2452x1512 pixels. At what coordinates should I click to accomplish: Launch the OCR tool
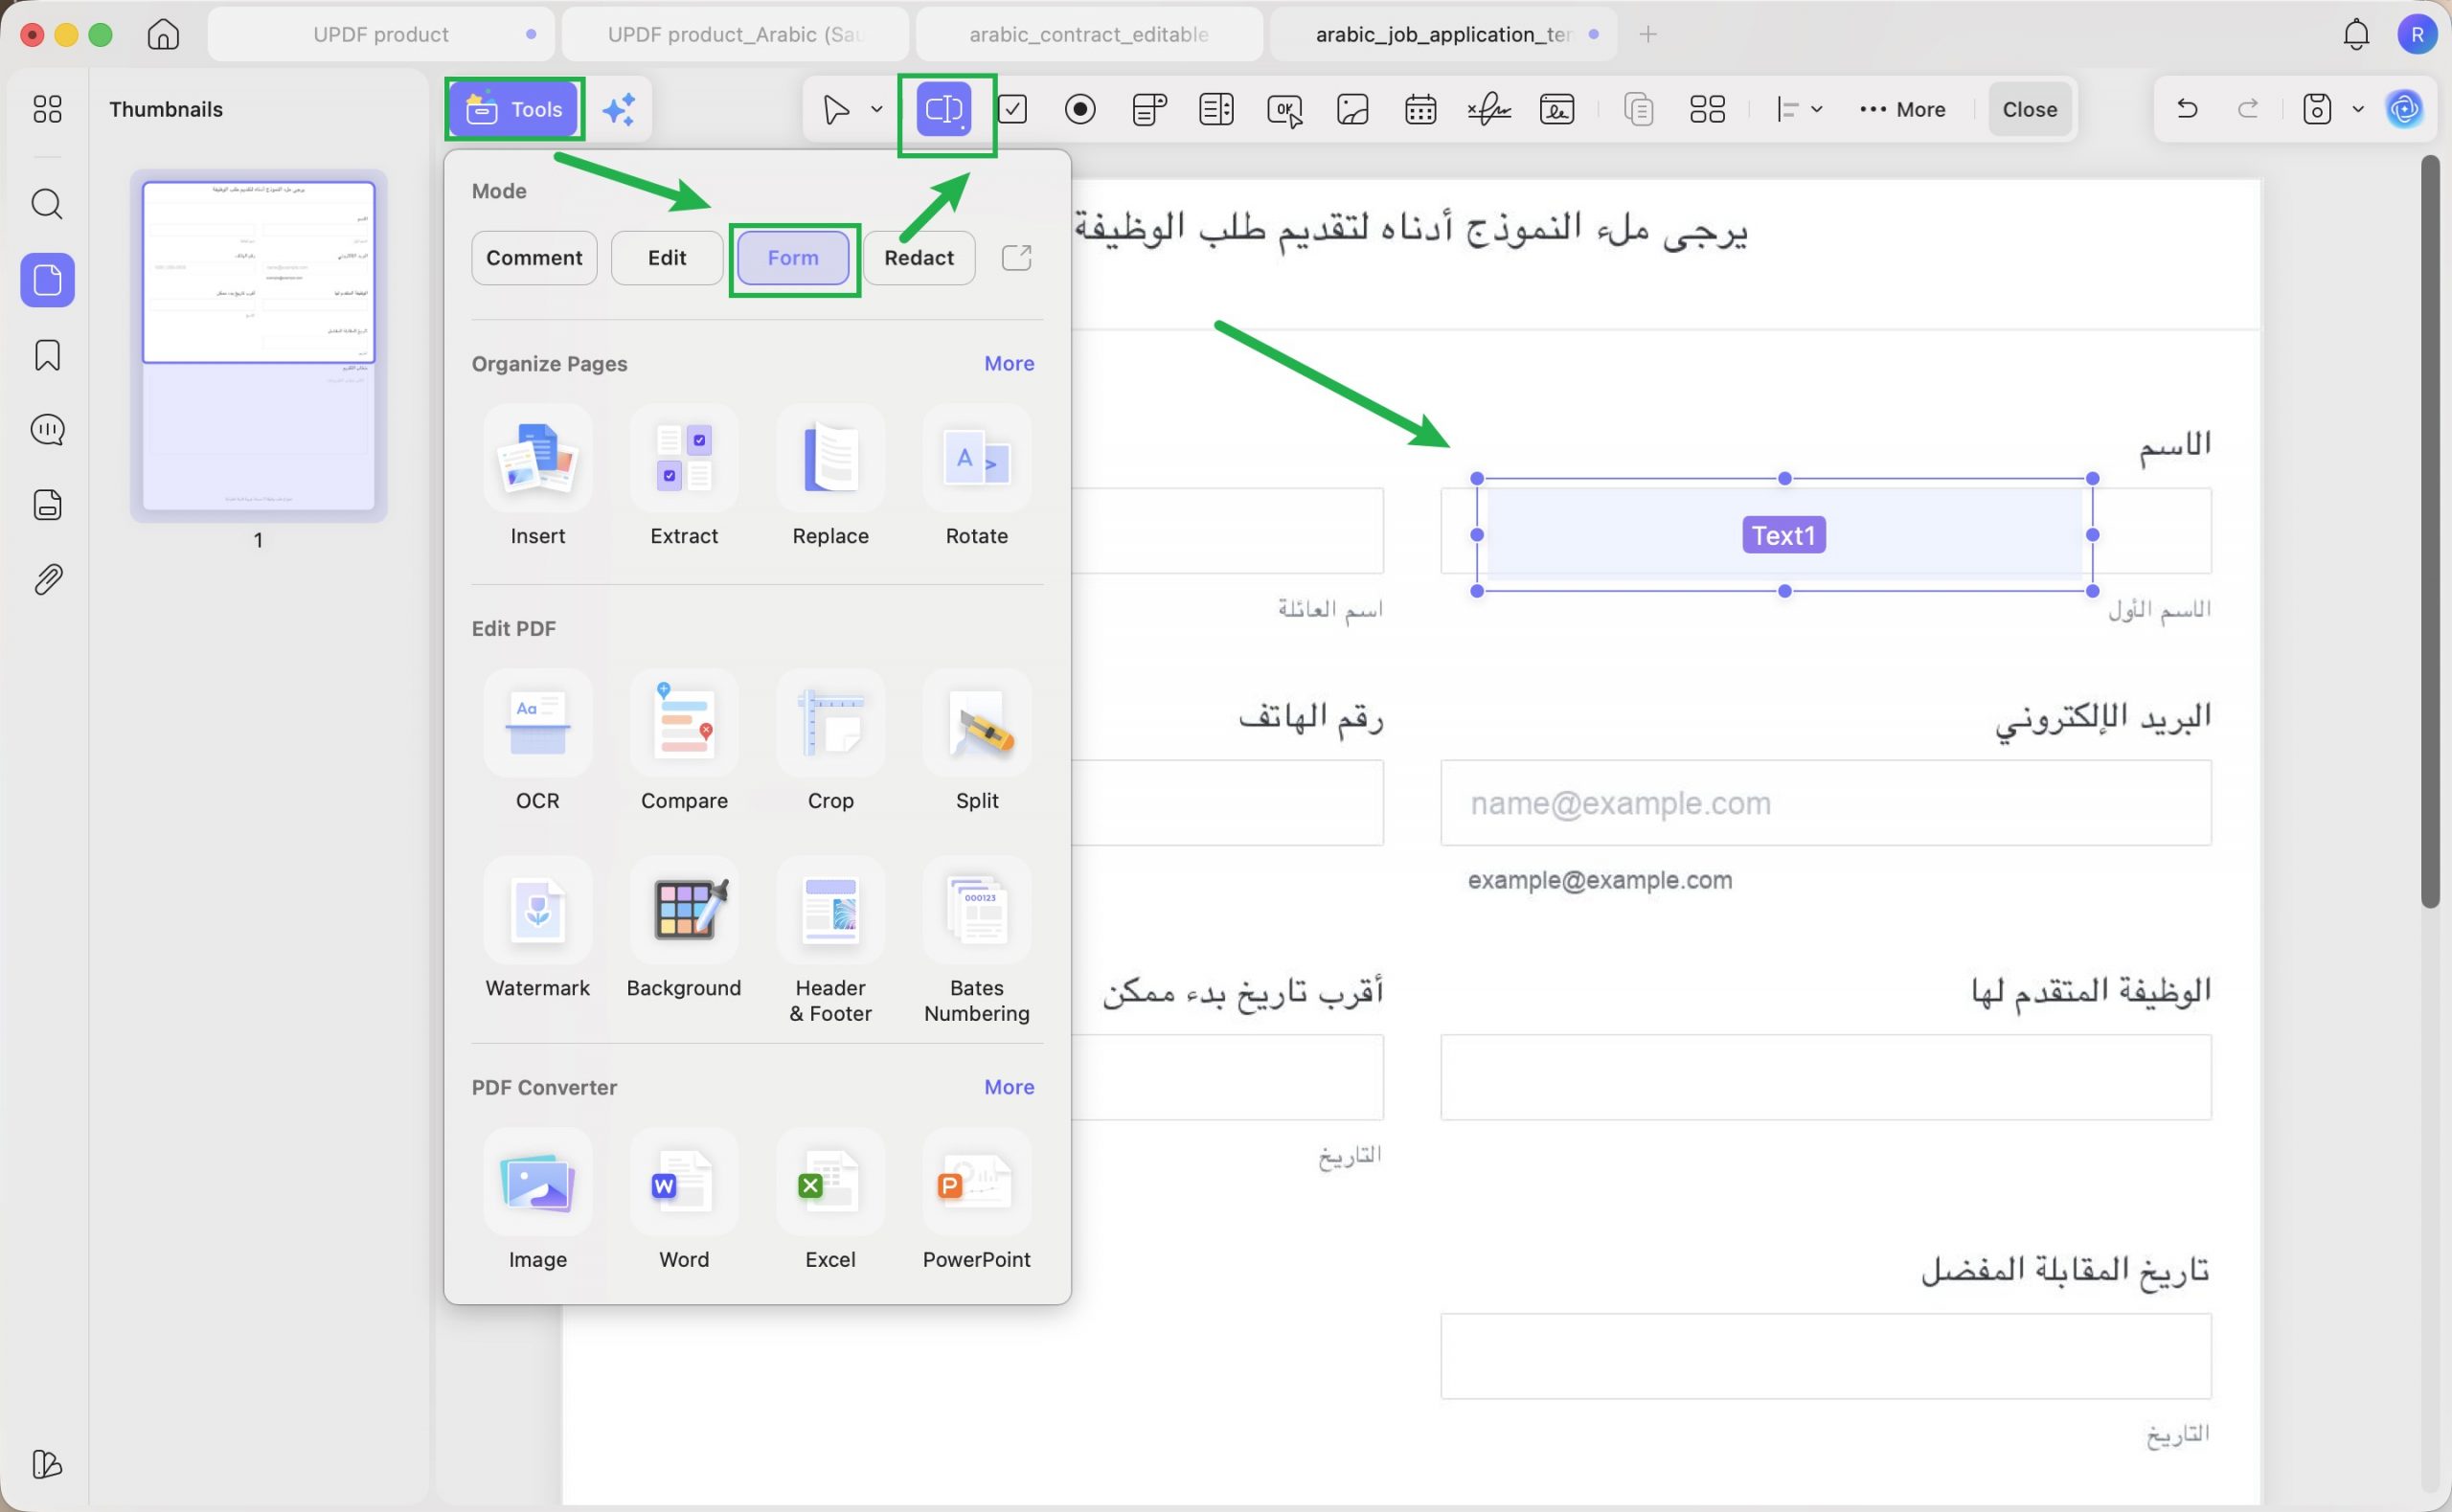[538, 742]
